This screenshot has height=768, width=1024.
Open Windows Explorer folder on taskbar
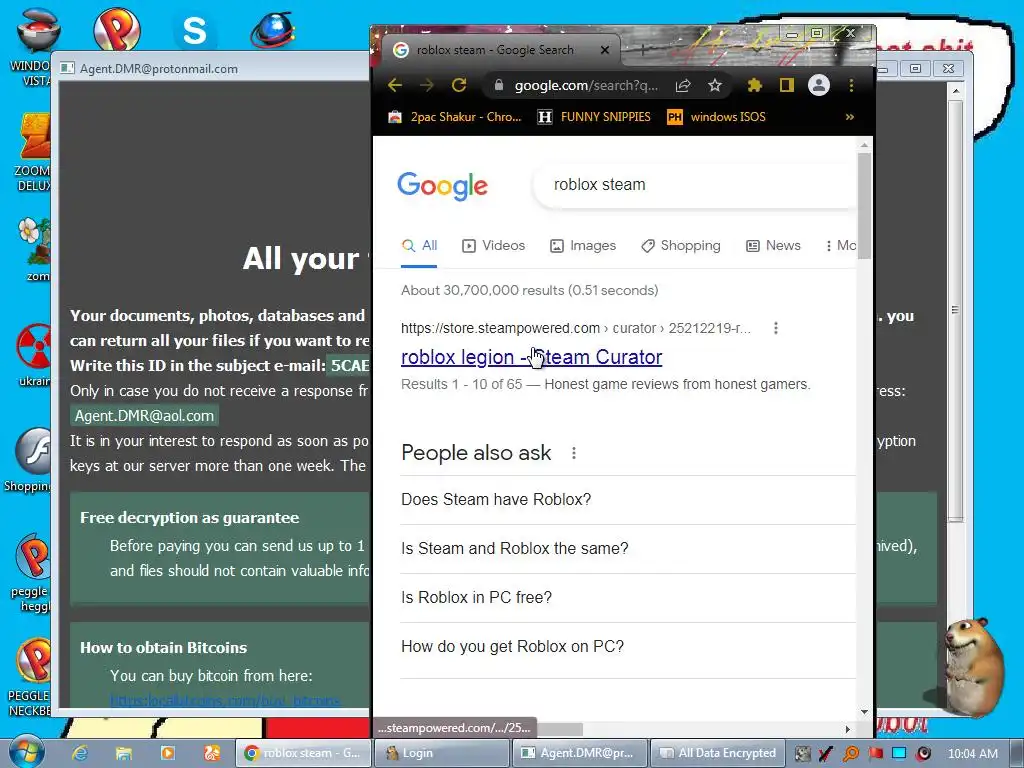pos(123,753)
